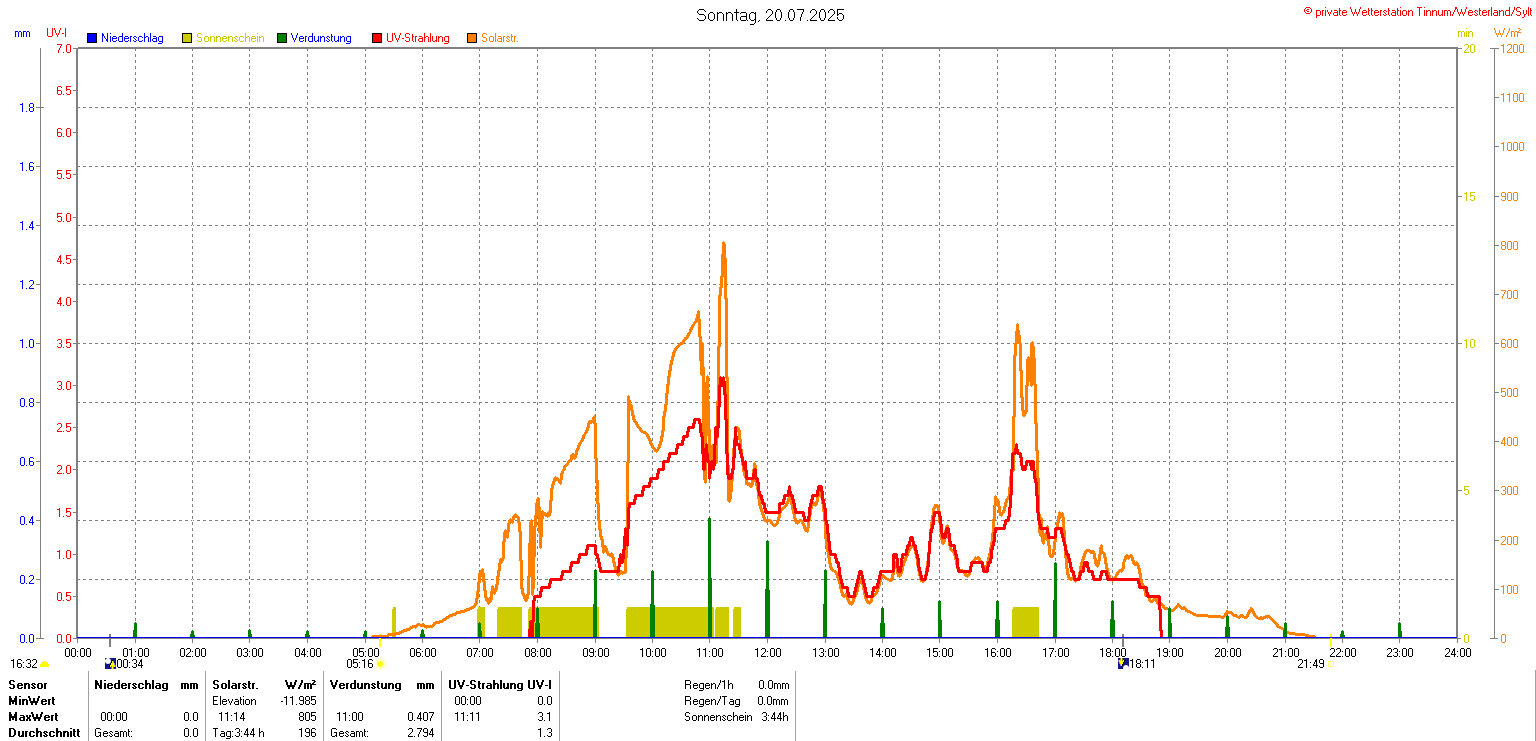The image size is (1536, 741).
Task: Select the MaxWert row label
Action: click(x=32, y=717)
